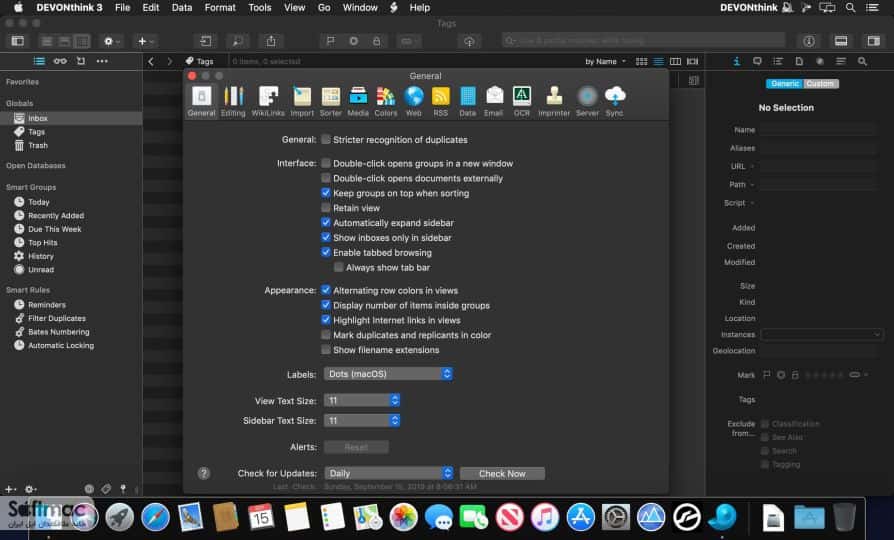Enable Stricter recognition of duplicates
The image size is (894, 540).
pyautogui.click(x=326, y=140)
